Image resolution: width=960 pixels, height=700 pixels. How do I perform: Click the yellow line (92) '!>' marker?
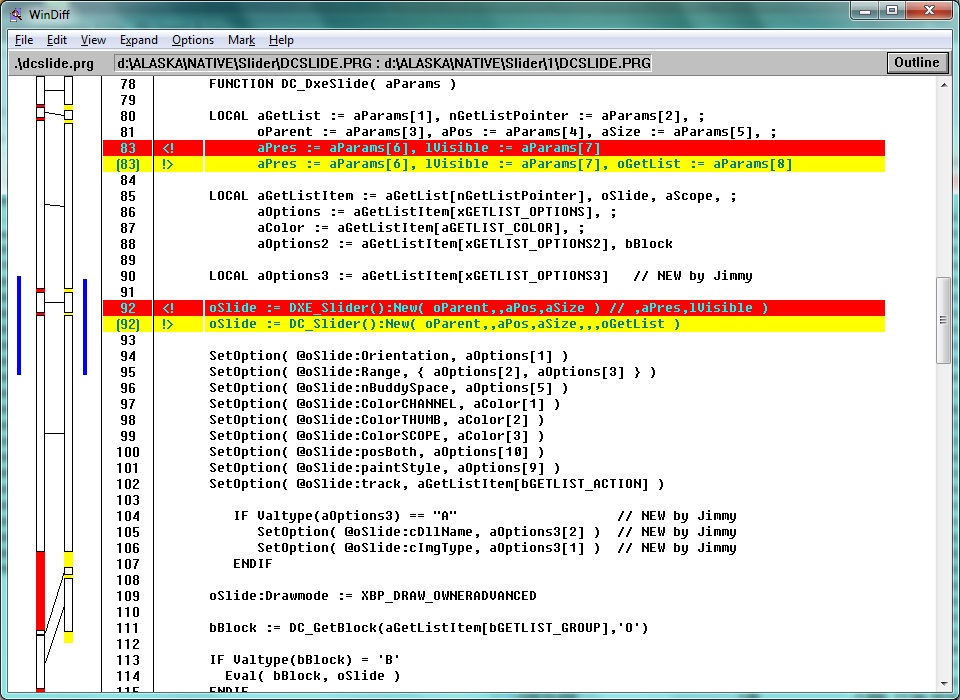coord(168,324)
